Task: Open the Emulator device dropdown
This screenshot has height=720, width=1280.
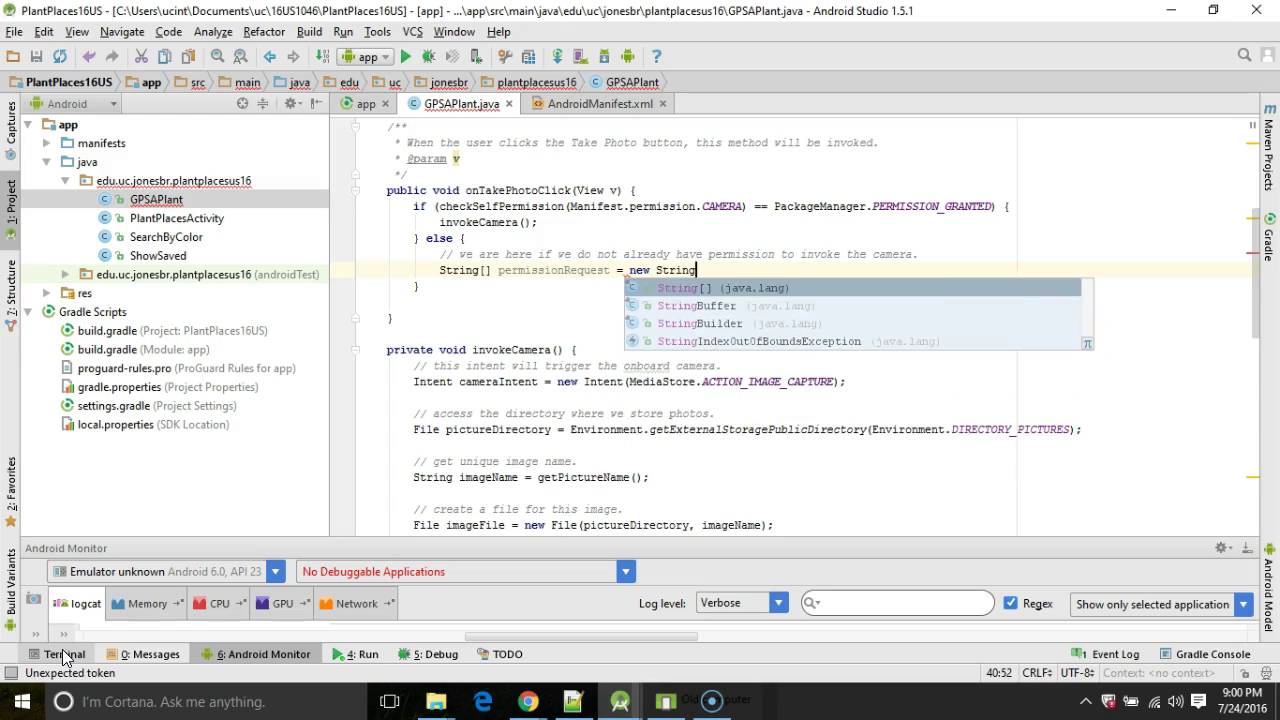Action: pyautogui.click(x=275, y=572)
